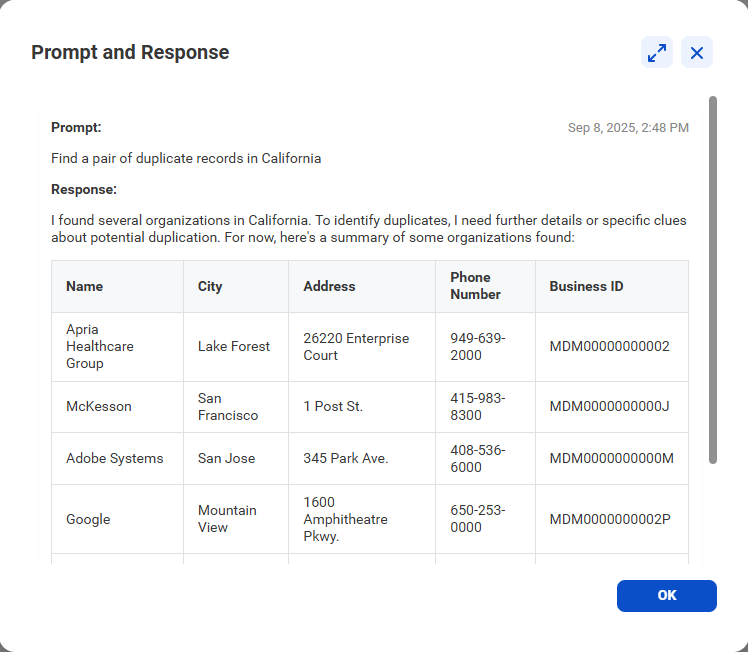The width and height of the screenshot is (748, 652).
Task: Click the Prompt: label
Action: (76, 127)
